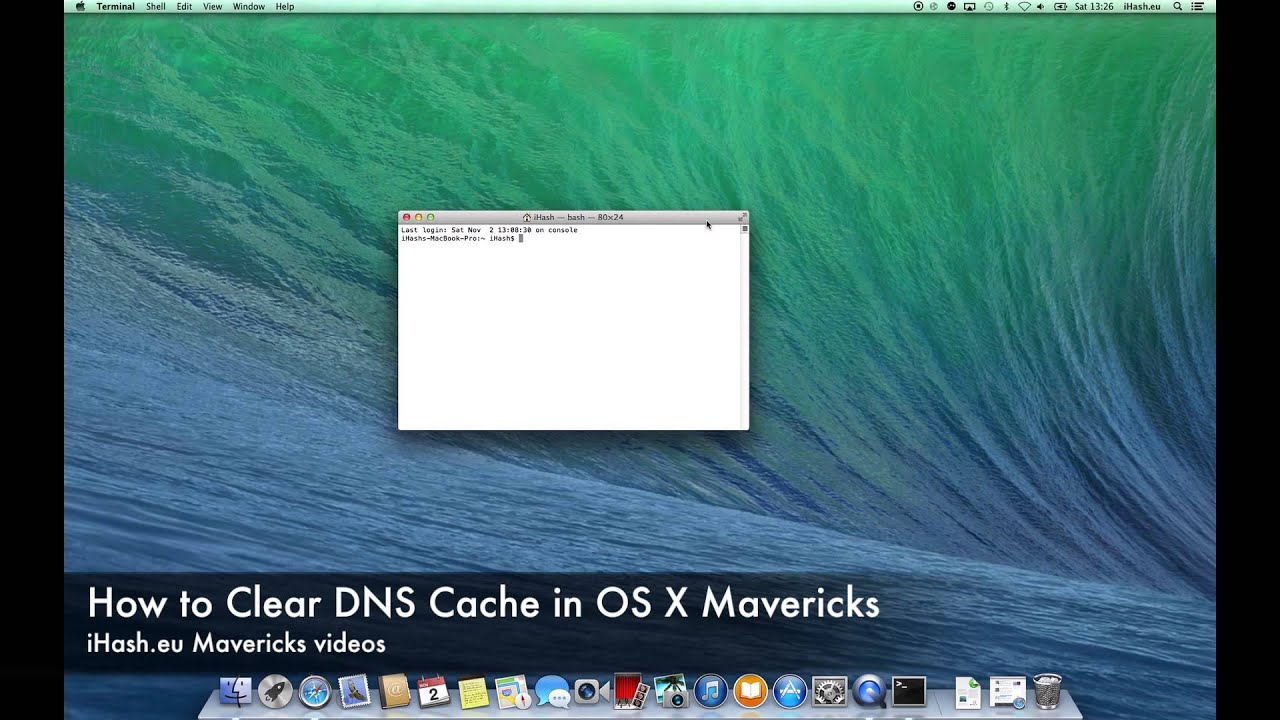The image size is (1280, 720).
Task: Open the Terminal application menu
Action: [115, 6]
